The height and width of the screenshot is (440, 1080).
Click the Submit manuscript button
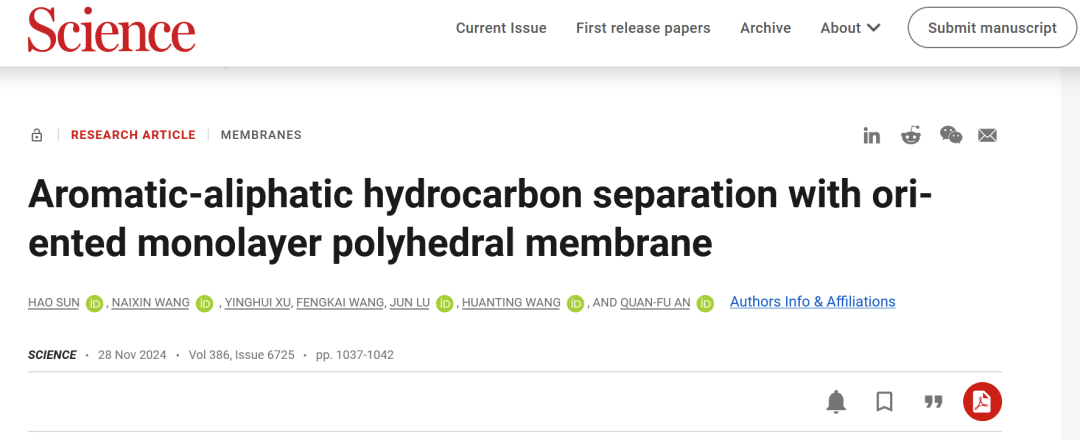pos(992,28)
